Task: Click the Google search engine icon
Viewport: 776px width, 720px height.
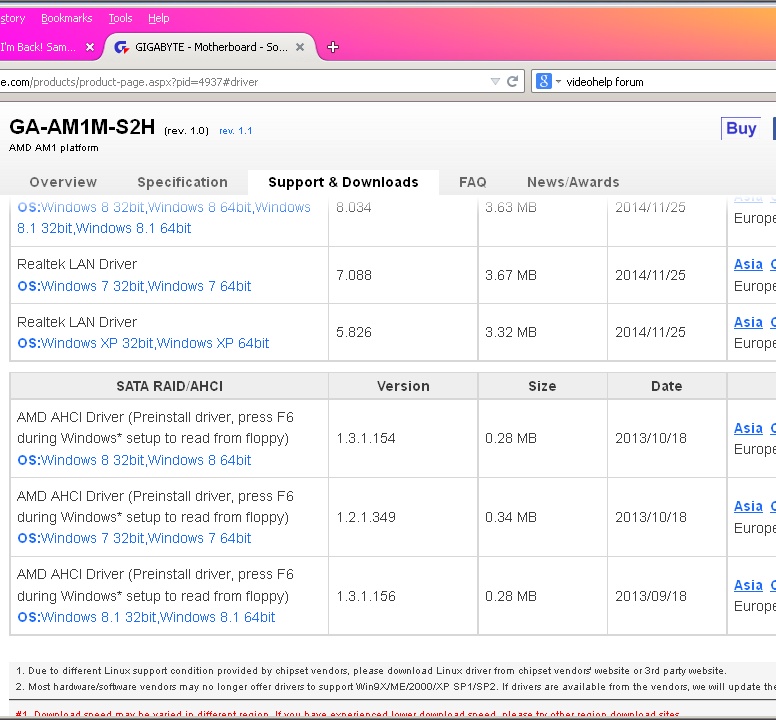Action: pos(543,81)
